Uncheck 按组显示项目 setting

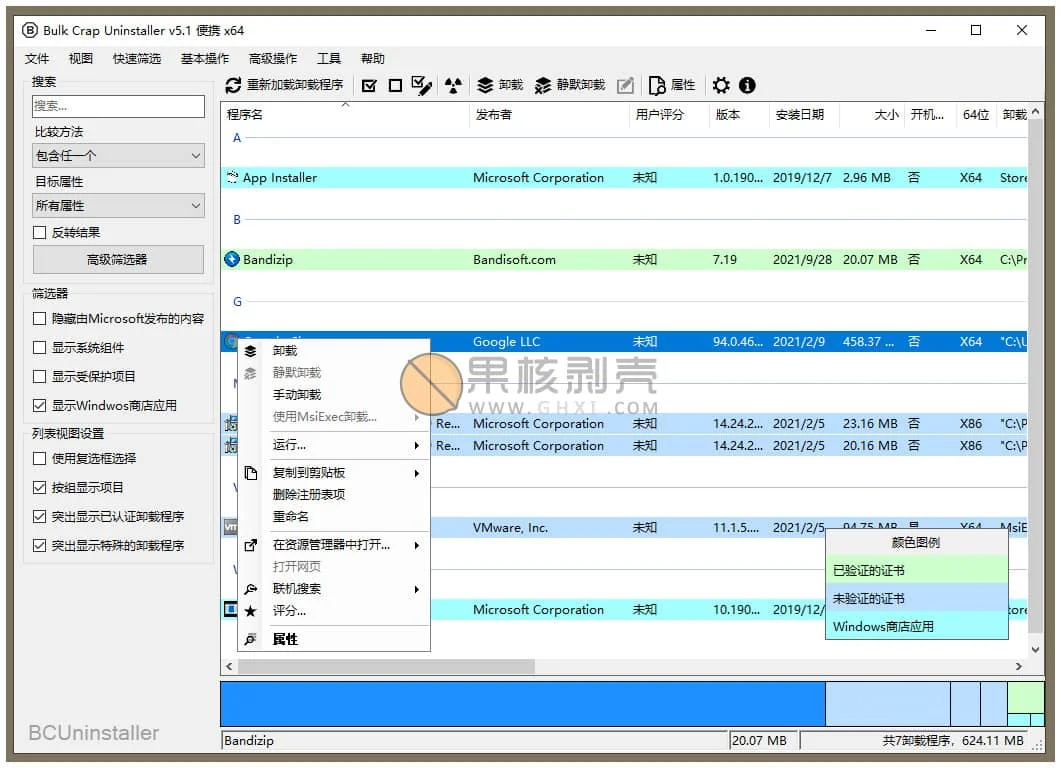coord(39,488)
